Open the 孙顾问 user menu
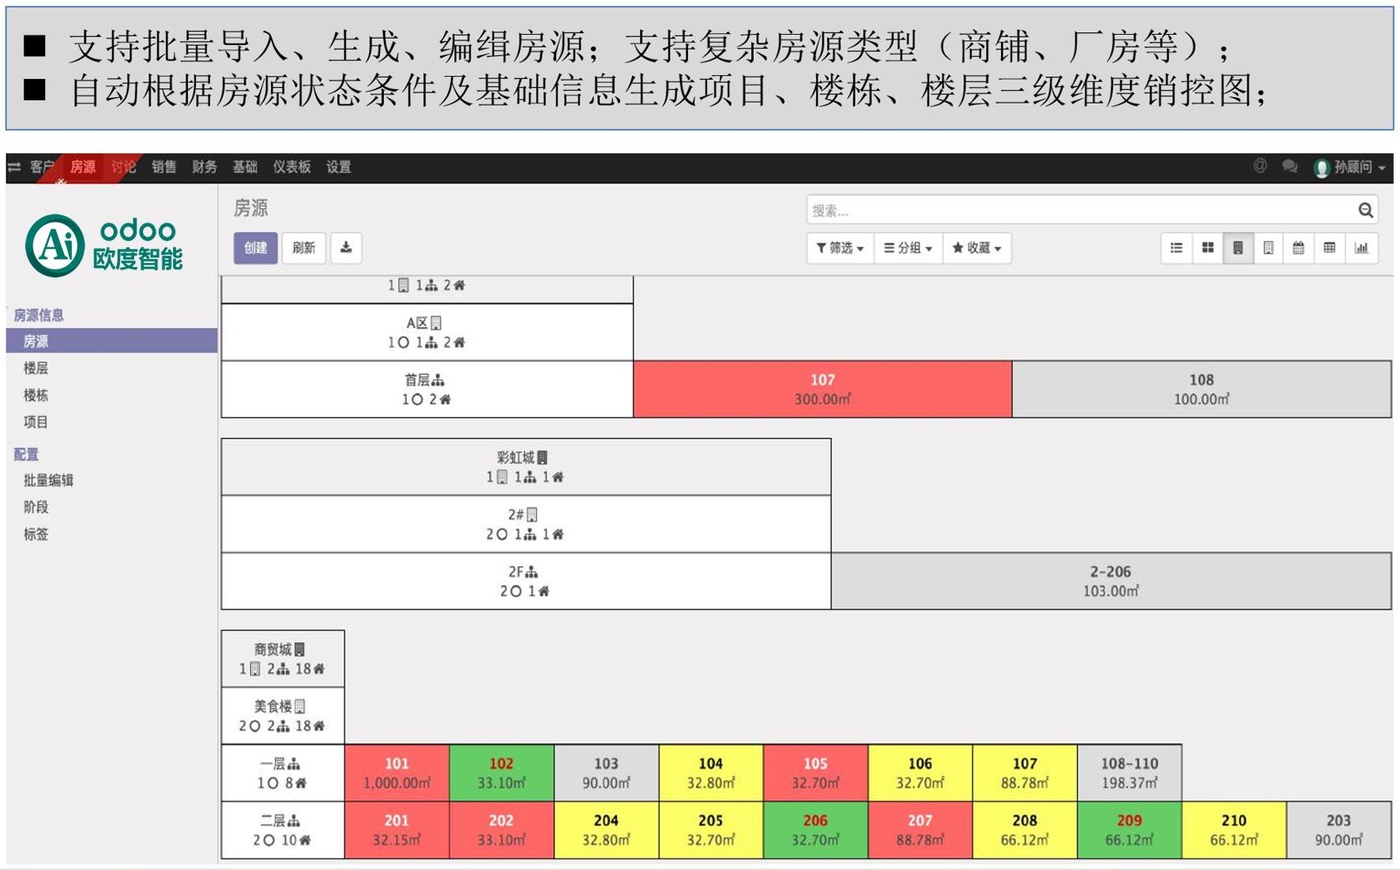This screenshot has height=870, width=1400. pyautogui.click(x=1351, y=167)
